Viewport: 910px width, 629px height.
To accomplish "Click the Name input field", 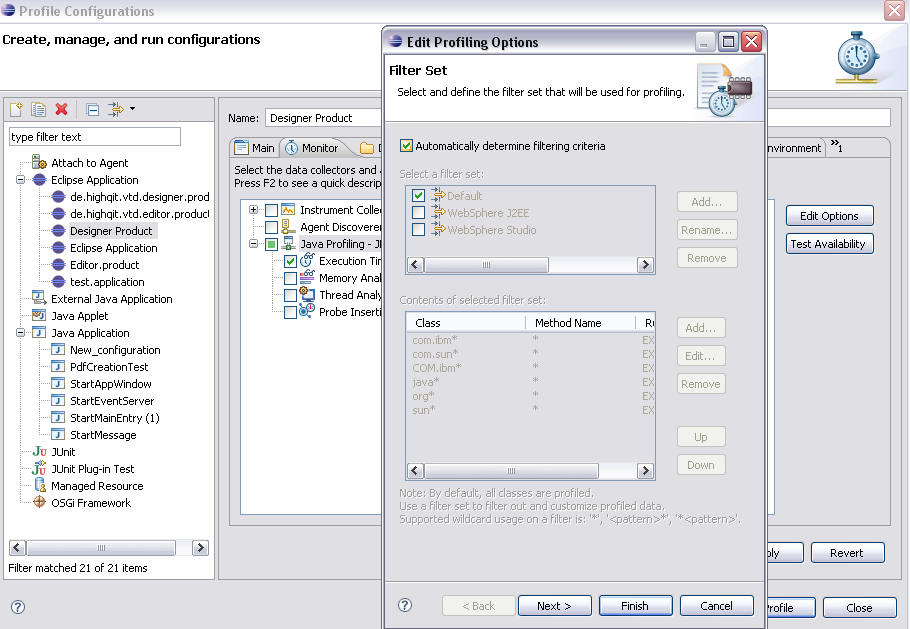I will pos(323,118).
